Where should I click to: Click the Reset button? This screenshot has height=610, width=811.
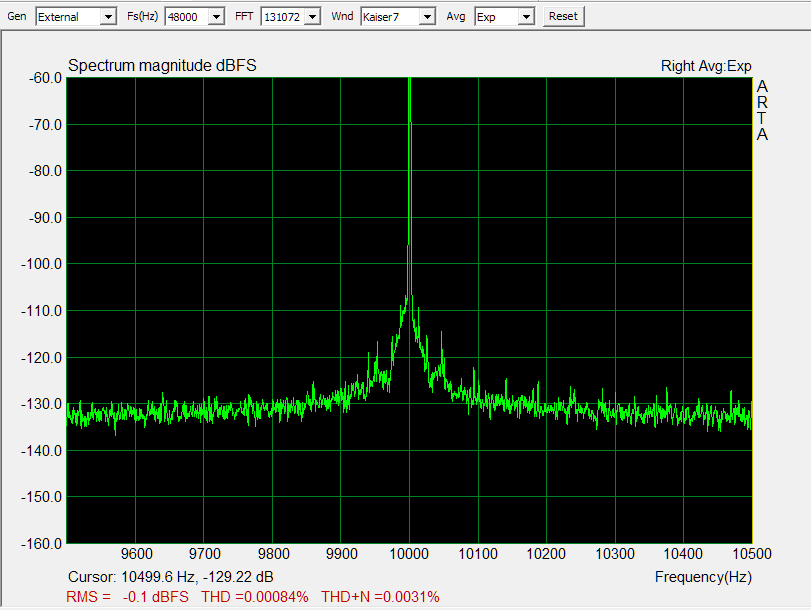563,16
